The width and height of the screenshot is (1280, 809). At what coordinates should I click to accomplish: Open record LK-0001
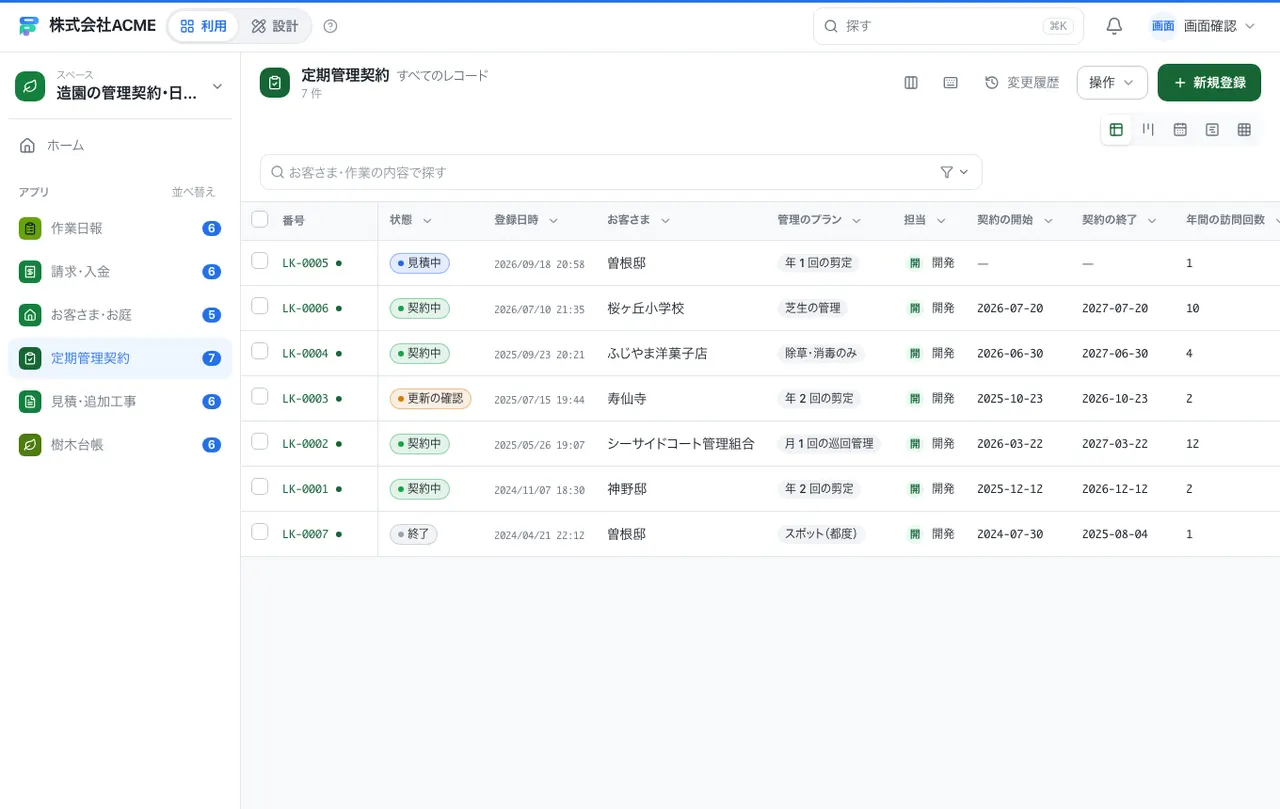pos(305,489)
